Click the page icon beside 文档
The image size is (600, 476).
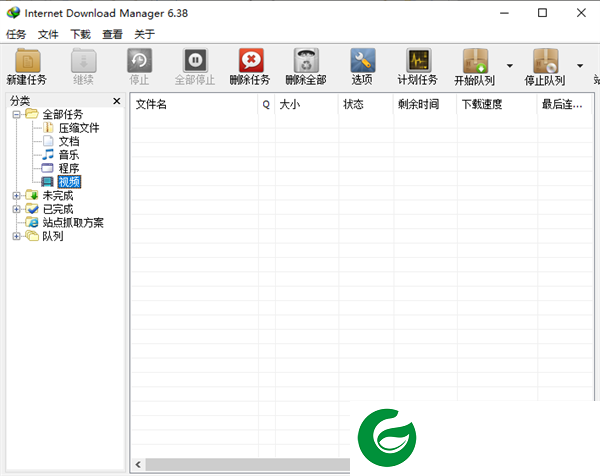[48, 141]
